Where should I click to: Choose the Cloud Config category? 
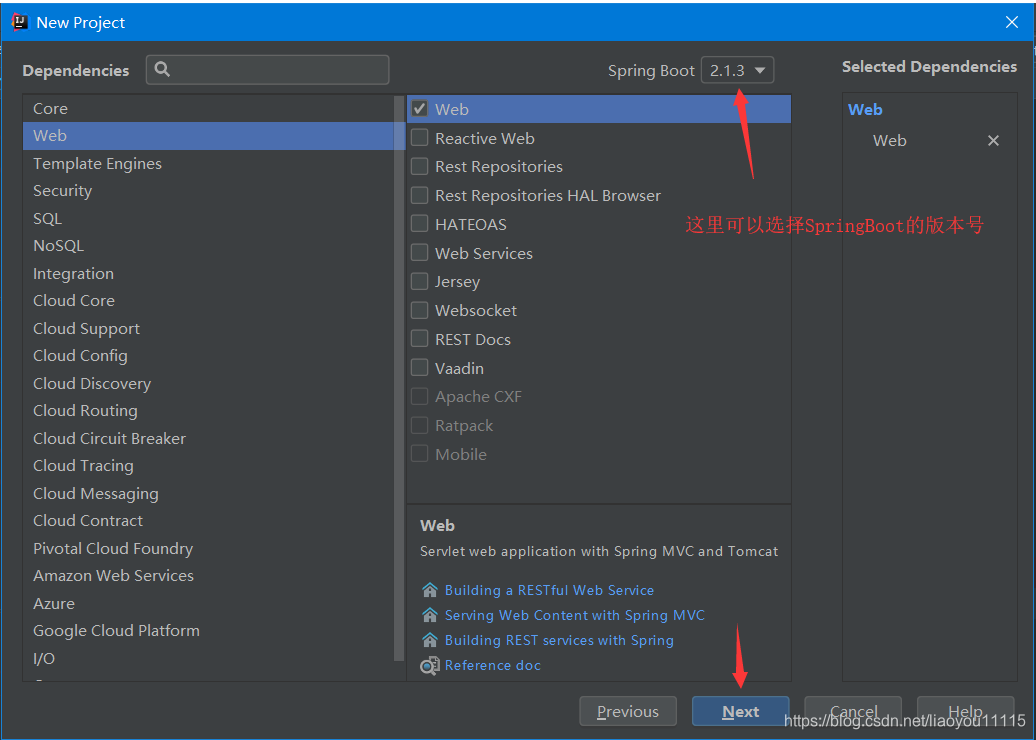coord(208,355)
